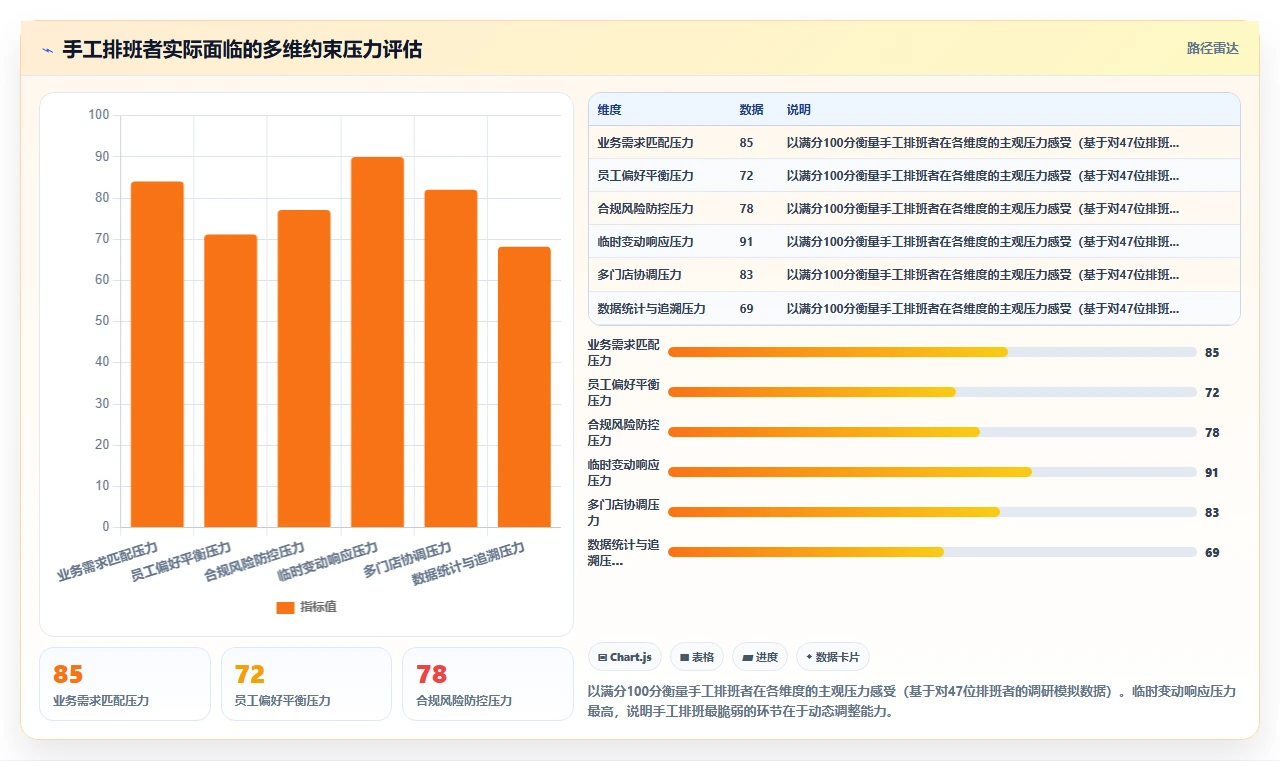
Task: Click the value 83 in the table
Action: [x=747, y=275]
